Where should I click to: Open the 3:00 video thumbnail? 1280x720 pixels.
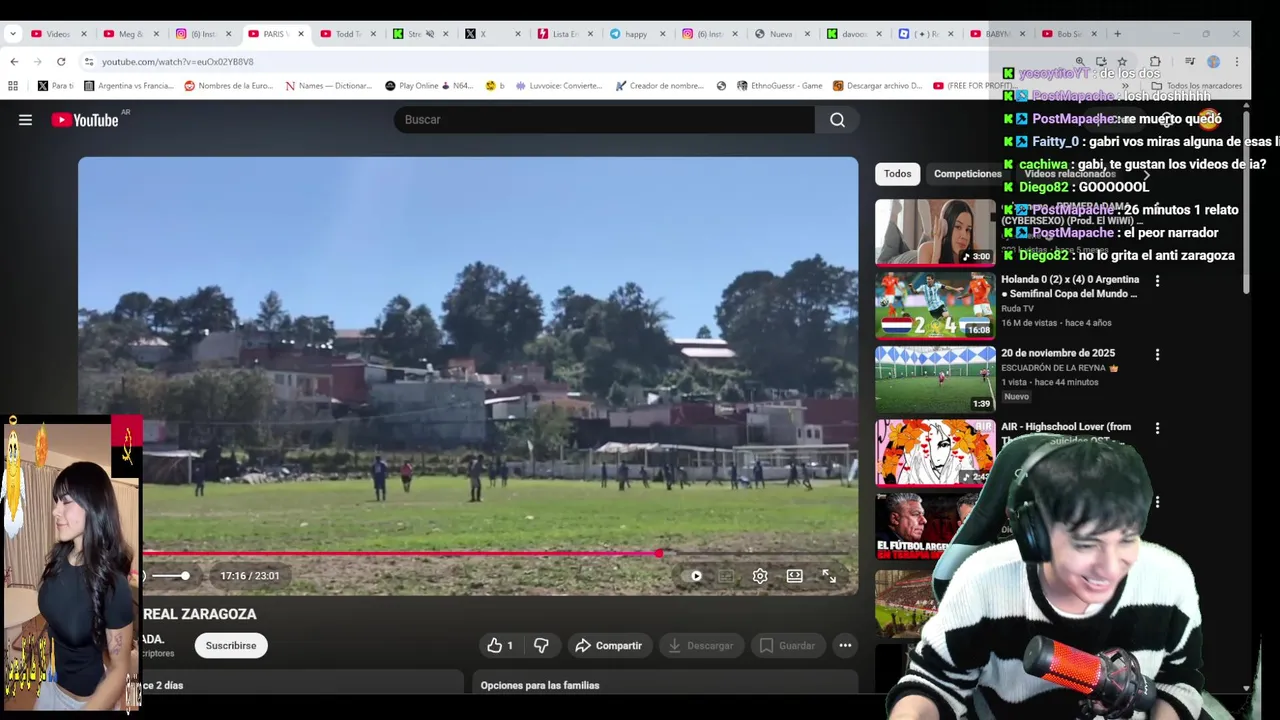(935, 232)
